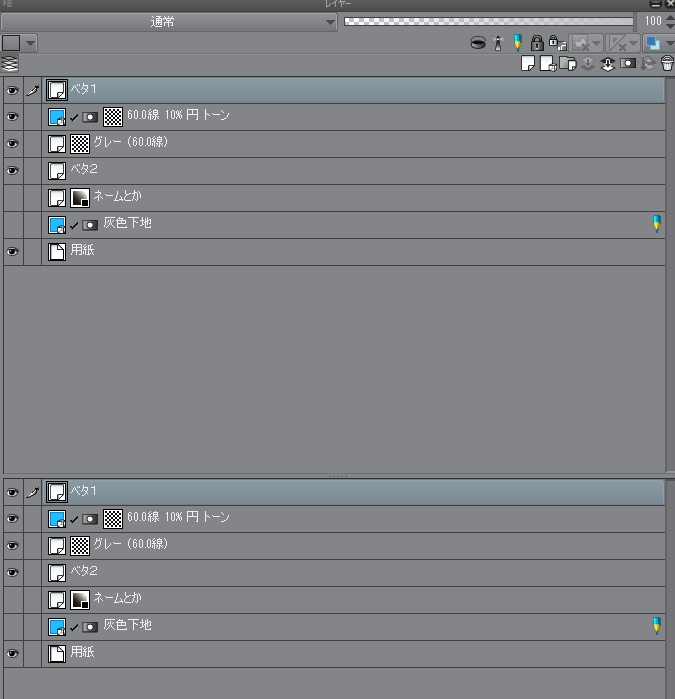Click Create Layer Mask icon
The width and height of the screenshot is (675, 699).
628,64
